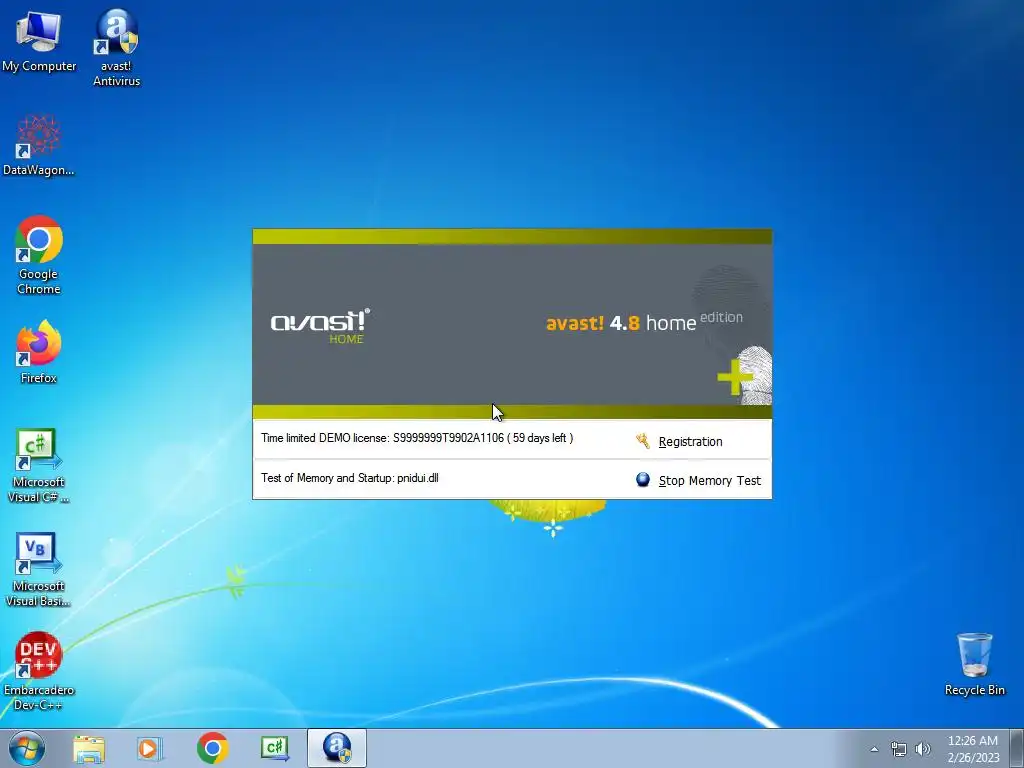
Task: Select the Recycle Bin icon
Action: tap(974, 664)
